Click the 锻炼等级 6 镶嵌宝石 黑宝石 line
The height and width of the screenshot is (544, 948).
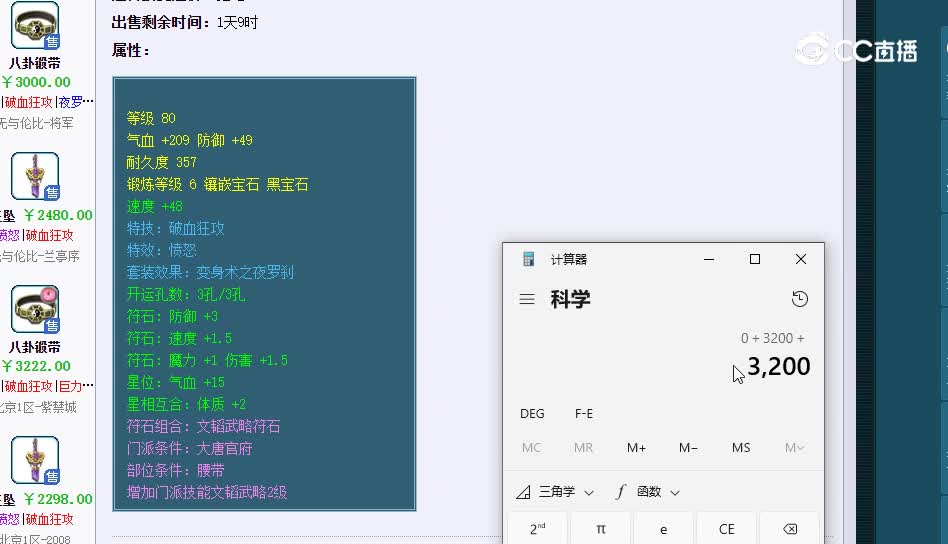217,184
